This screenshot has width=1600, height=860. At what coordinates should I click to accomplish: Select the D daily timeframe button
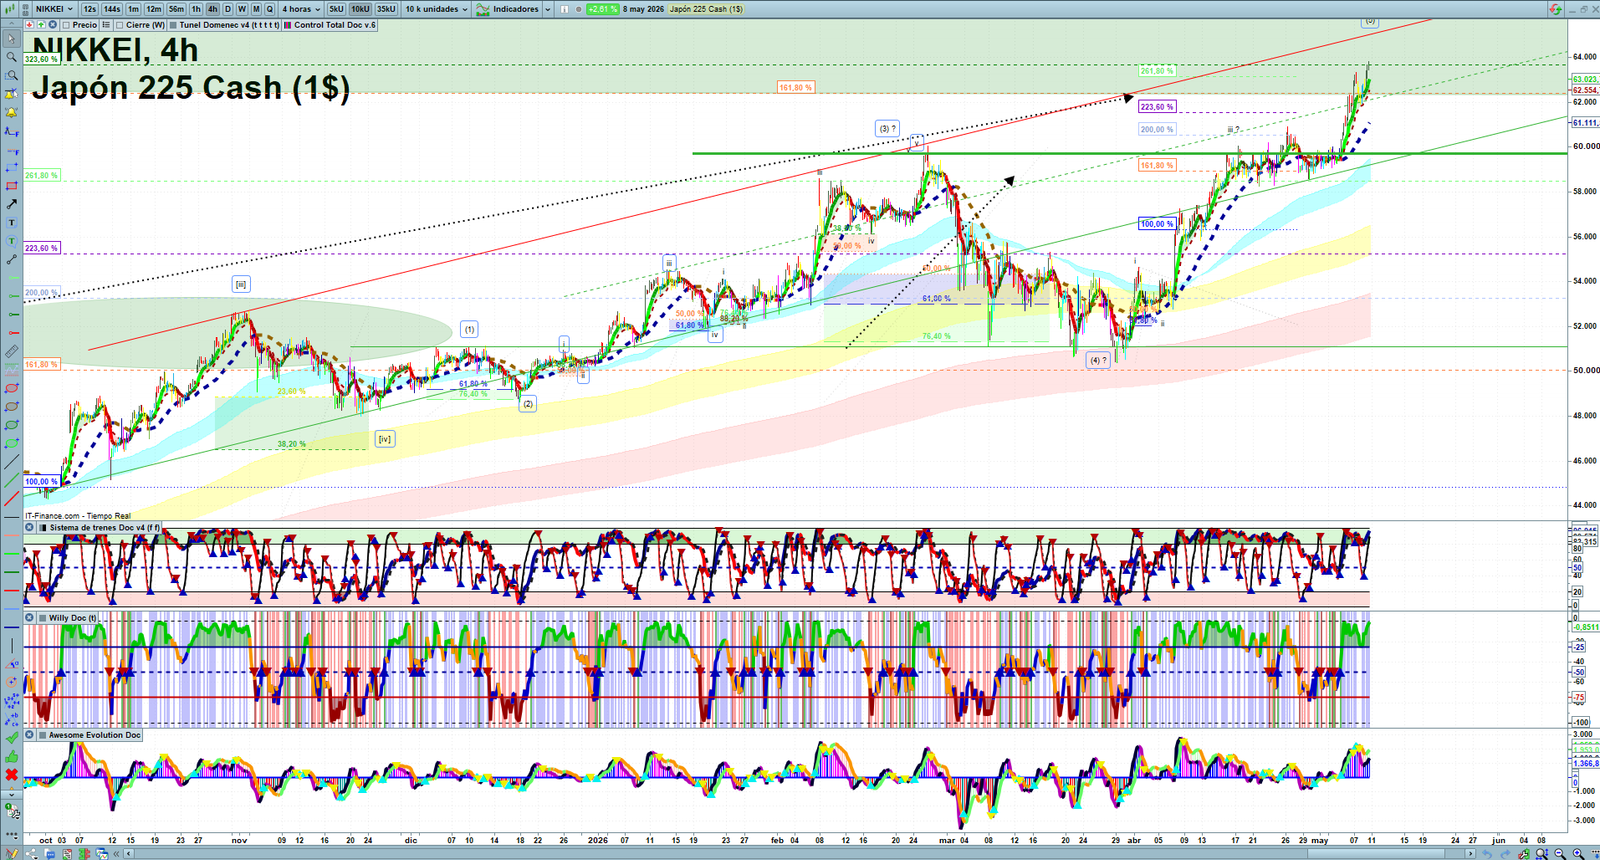click(228, 9)
